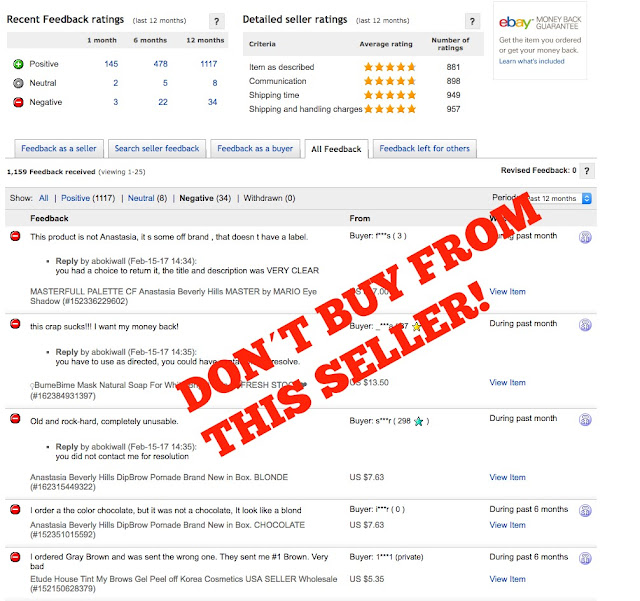Open Learn what's included link
The width and height of the screenshot is (640, 601).
(531, 61)
